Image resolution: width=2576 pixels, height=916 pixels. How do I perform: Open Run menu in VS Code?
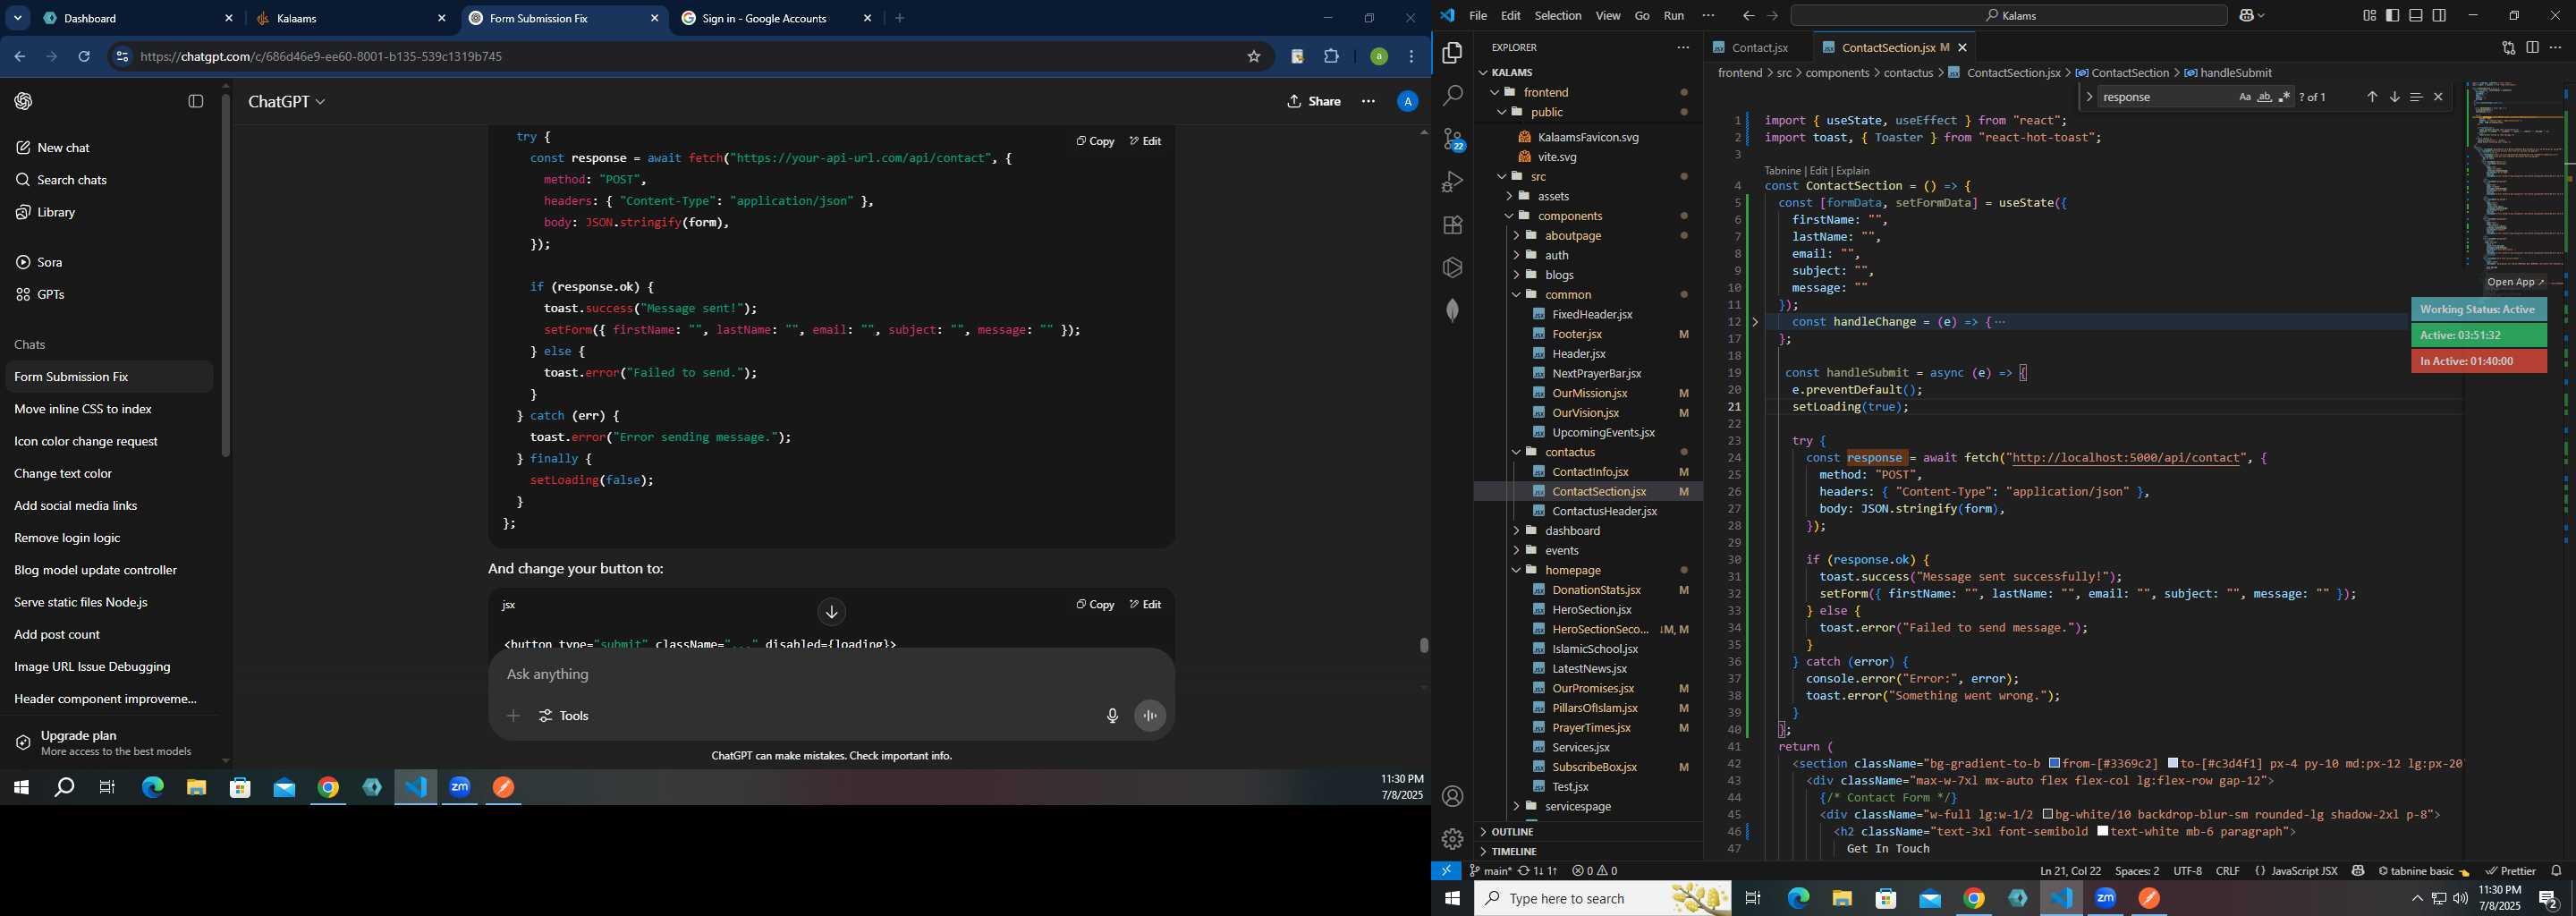(x=1673, y=16)
